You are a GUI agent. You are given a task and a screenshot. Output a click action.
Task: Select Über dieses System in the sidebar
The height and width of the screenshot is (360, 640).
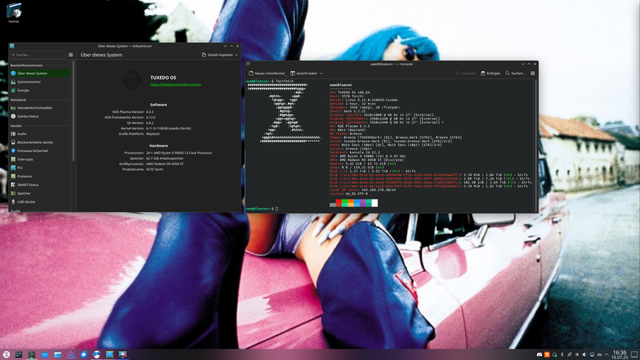tap(40, 73)
